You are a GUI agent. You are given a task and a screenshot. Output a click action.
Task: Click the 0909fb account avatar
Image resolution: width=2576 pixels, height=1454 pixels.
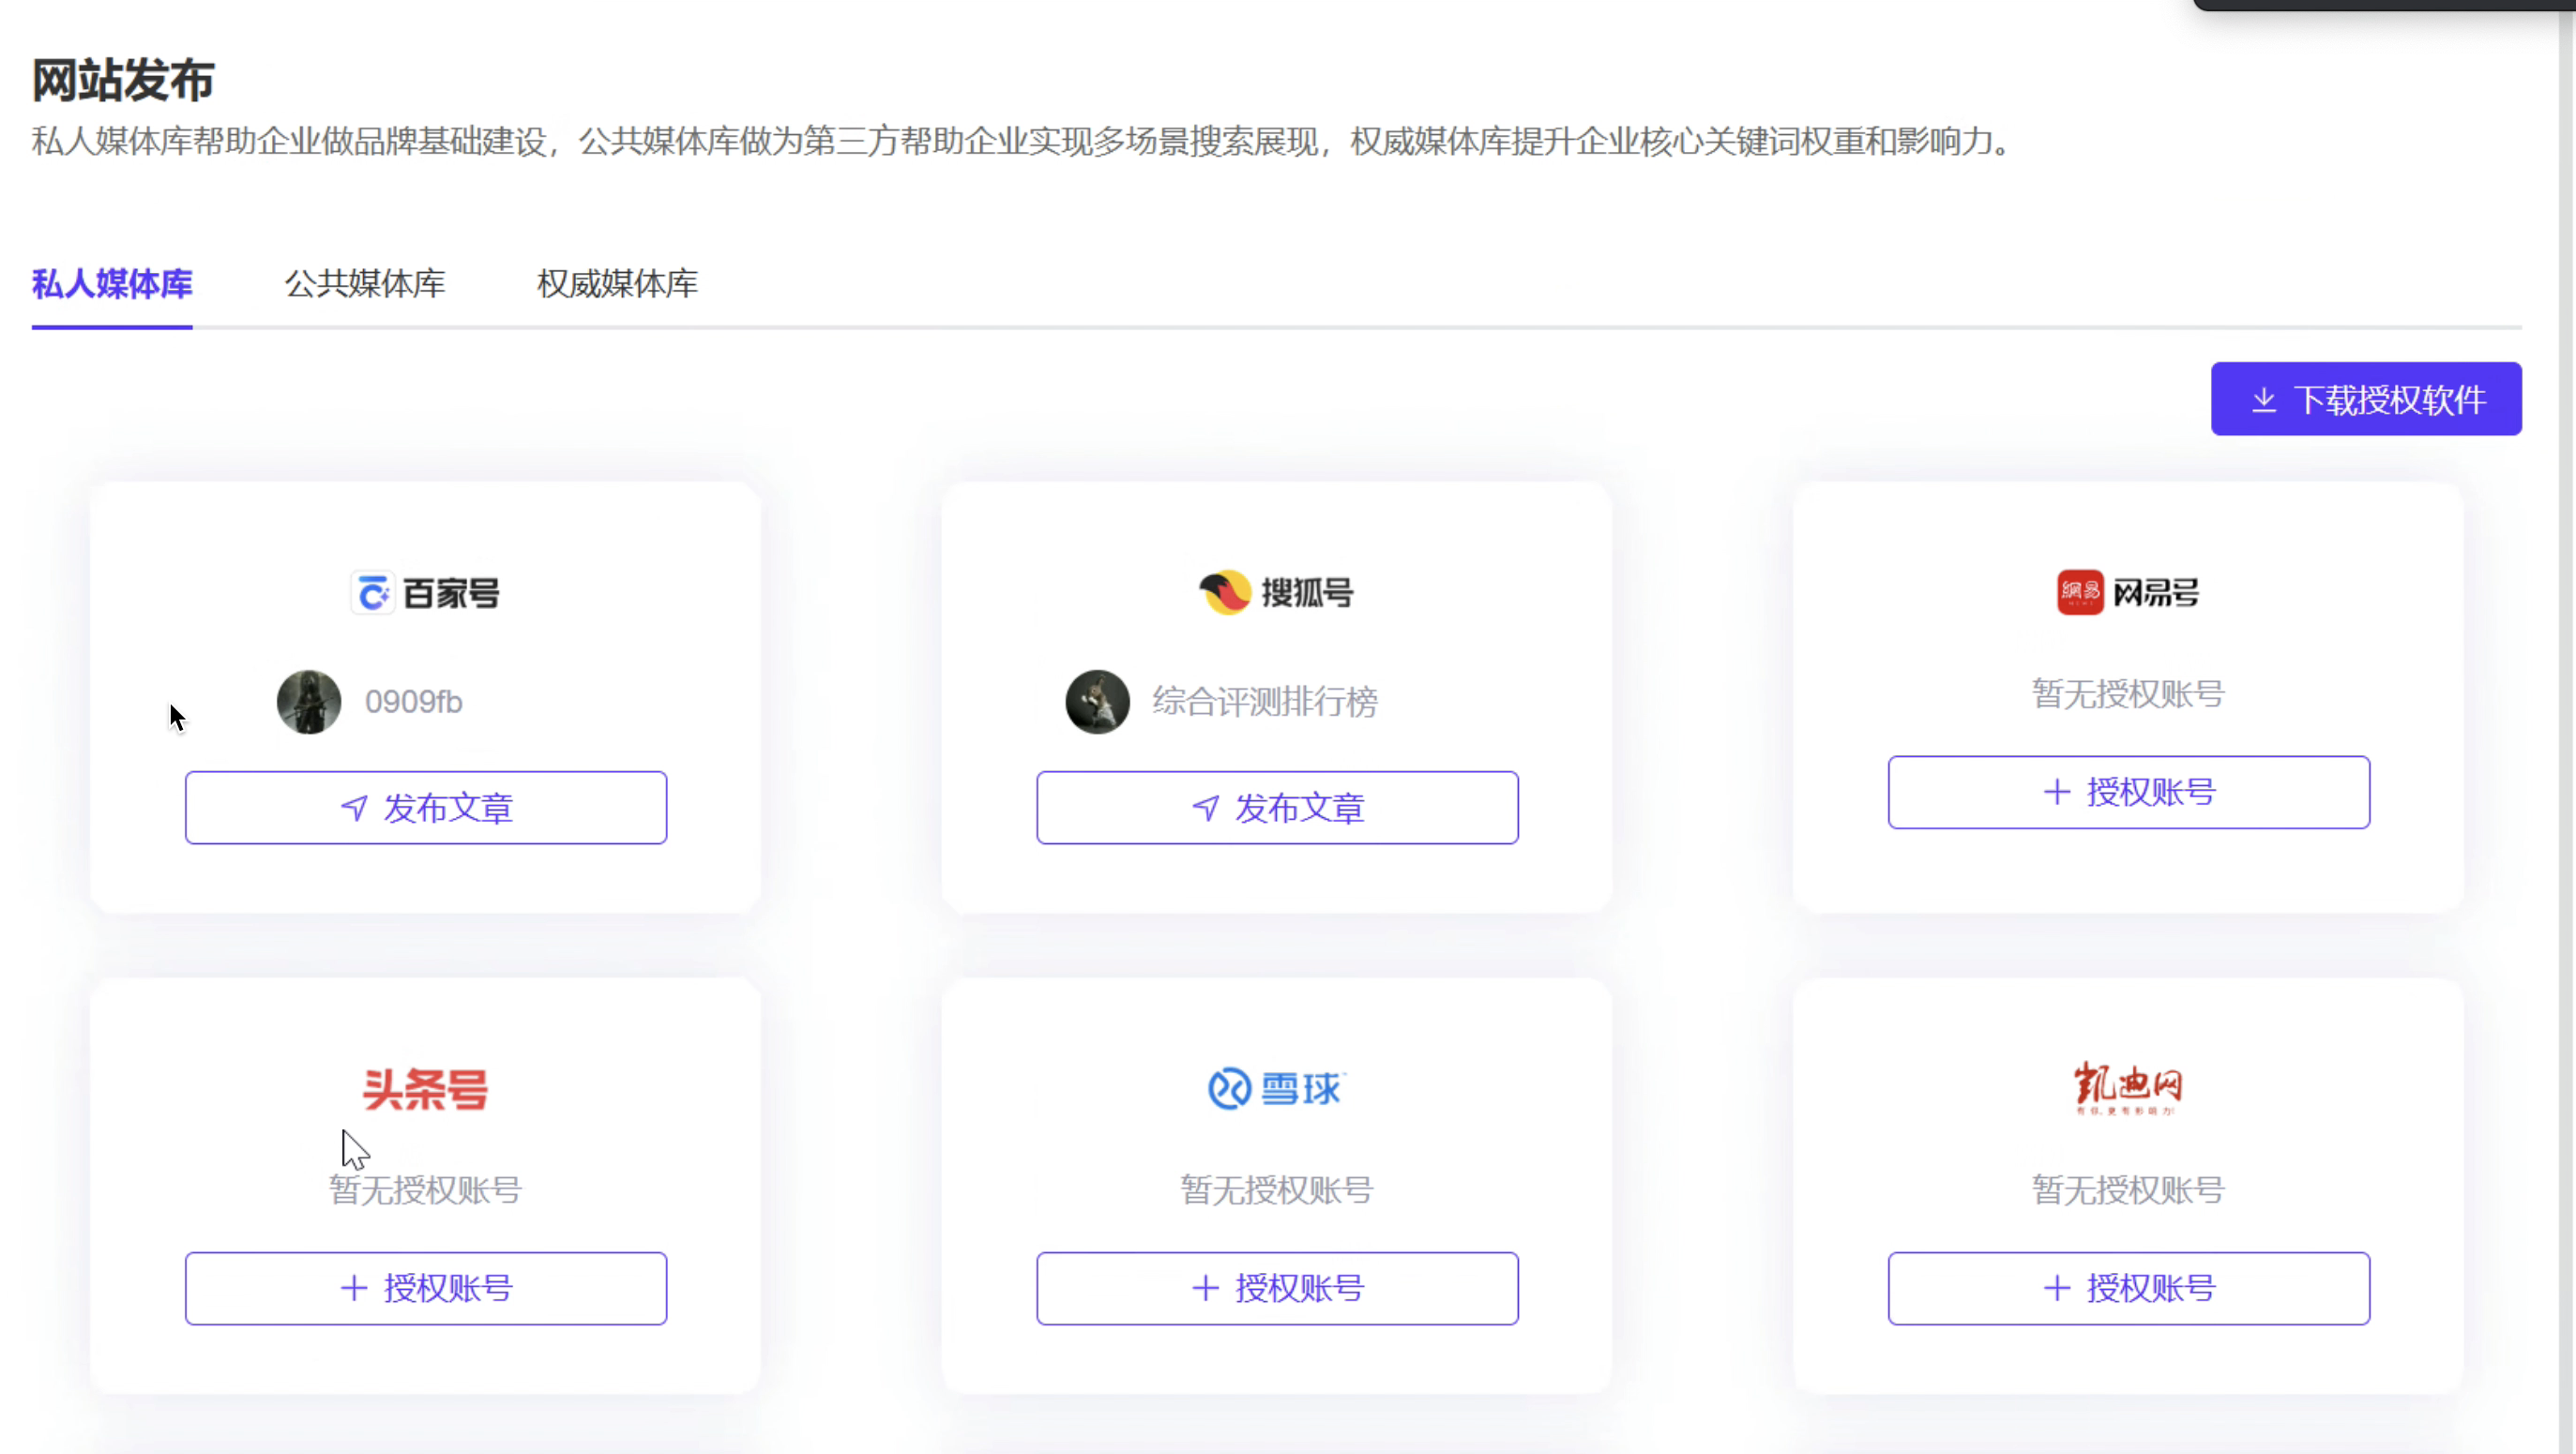[x=308, y=702]
